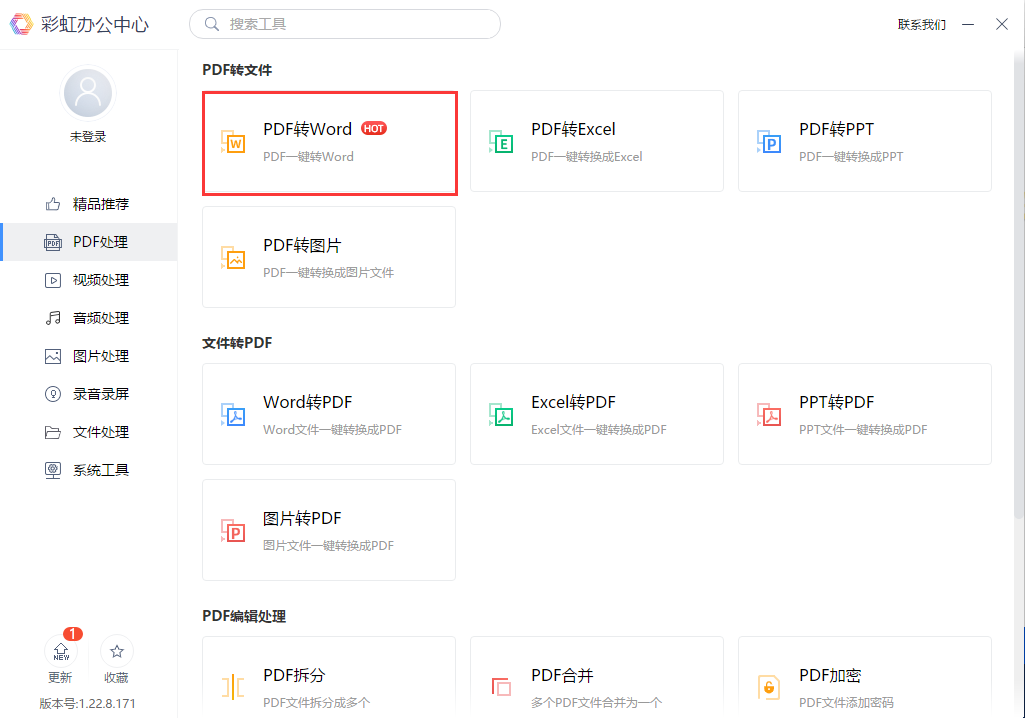Image resolution: width=1025 pixels, height=718 pixels.
Task: Click the rainbow app logo icon
Action: click(x=21, y=24)
